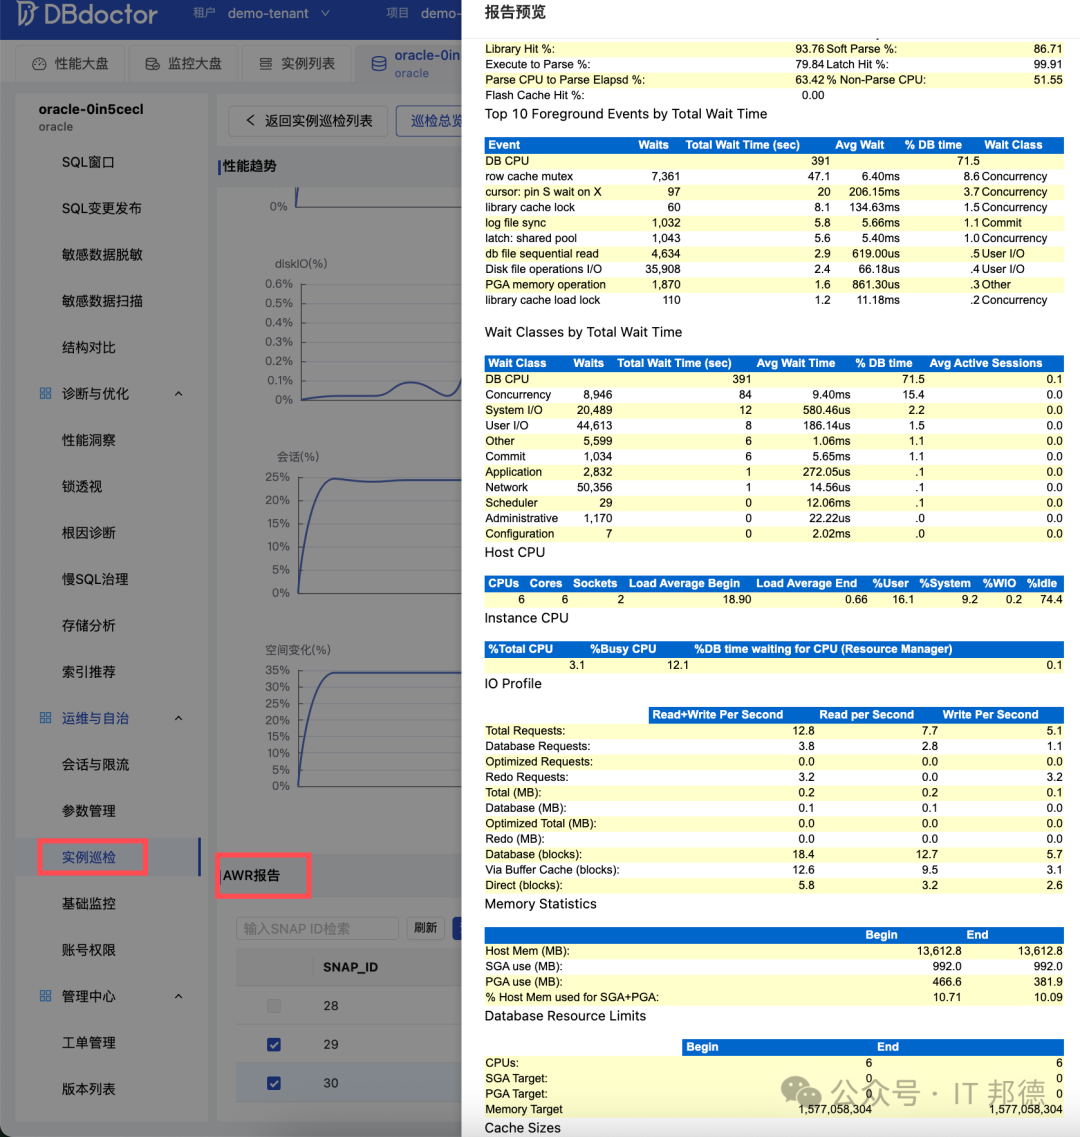Click the 运维与自治 grid icon
The image size is (1080, 1137).
click(x=45, y=718)
